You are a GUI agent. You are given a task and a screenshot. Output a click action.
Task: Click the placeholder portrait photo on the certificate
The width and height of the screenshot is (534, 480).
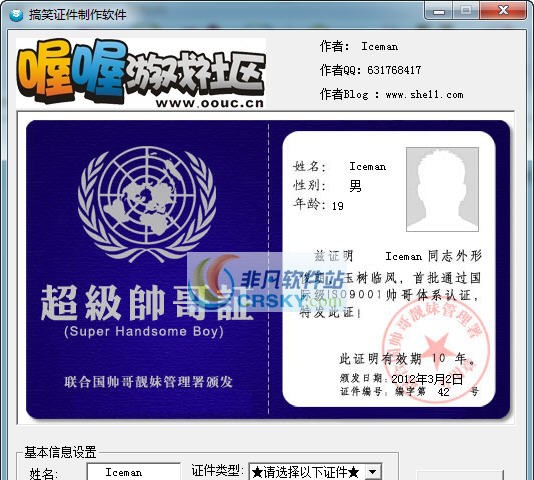point(442,189)
